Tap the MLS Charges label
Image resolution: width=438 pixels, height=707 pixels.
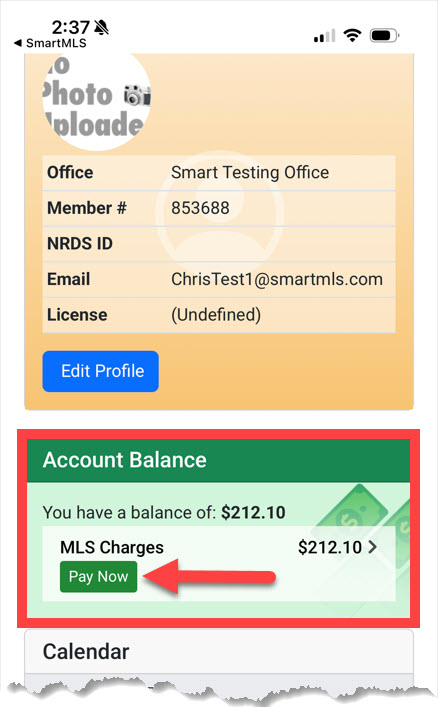(112, 547)
